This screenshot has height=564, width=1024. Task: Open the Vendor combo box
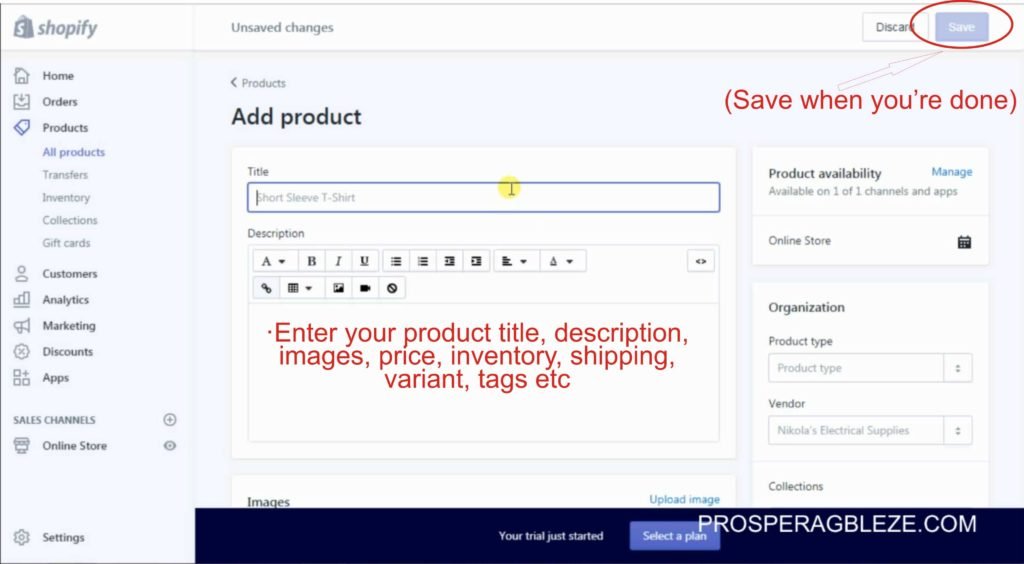click(870, 431)
